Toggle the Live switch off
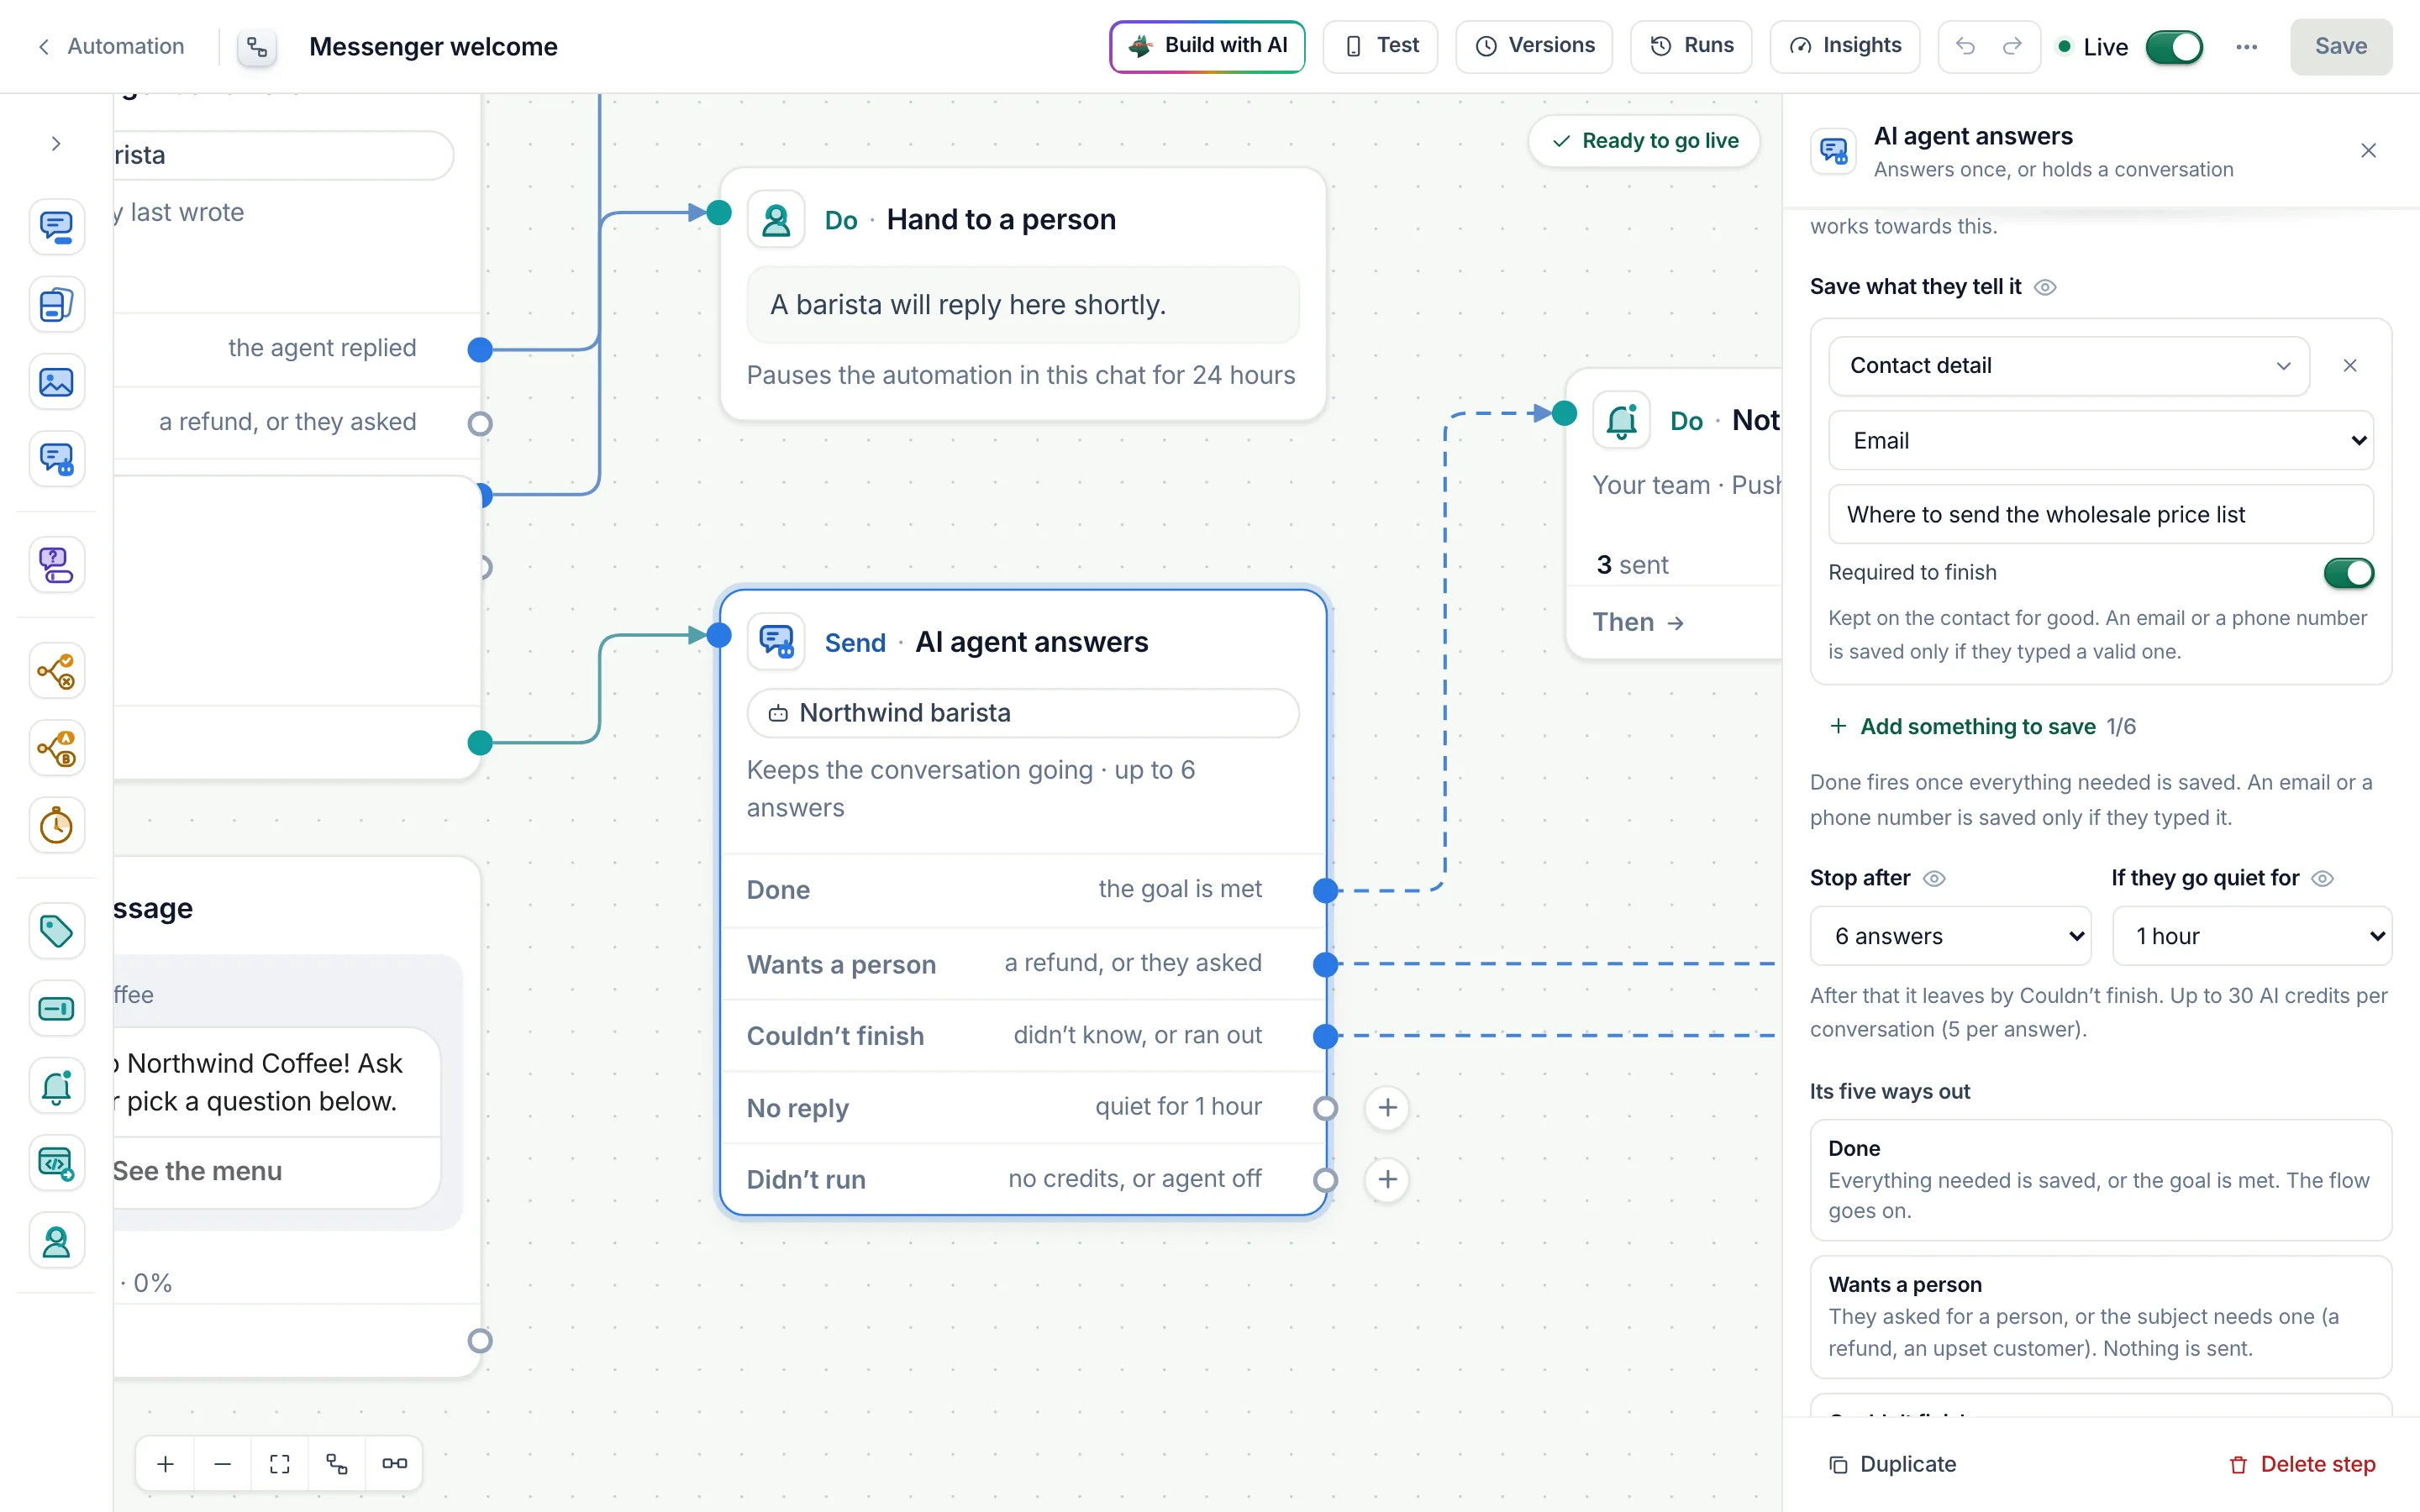2420x1512 pixels. 2174,47
